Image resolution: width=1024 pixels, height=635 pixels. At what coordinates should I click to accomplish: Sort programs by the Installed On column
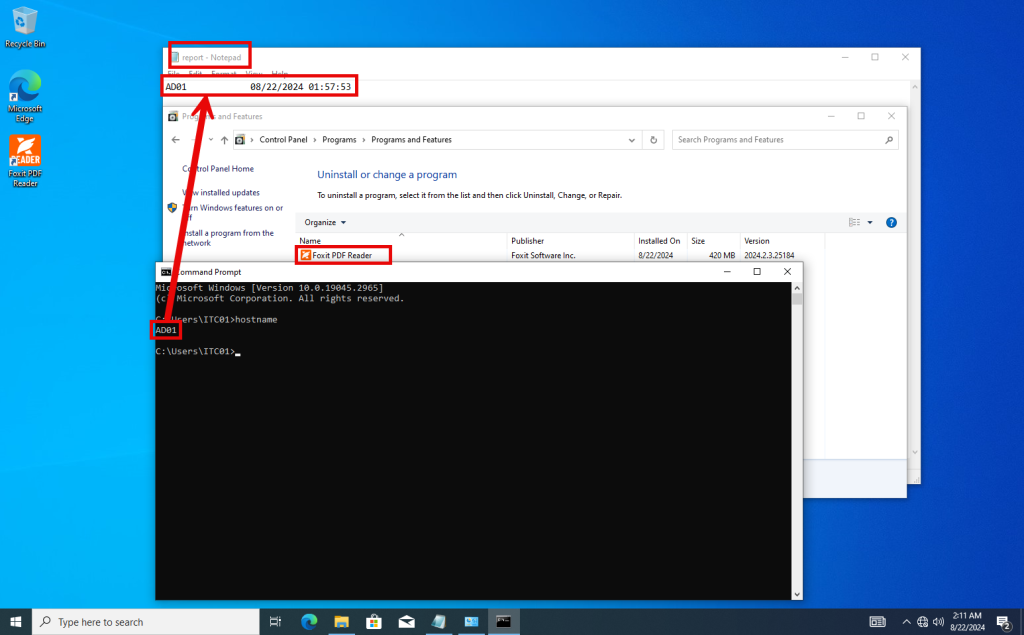click(x=659, y=240)
